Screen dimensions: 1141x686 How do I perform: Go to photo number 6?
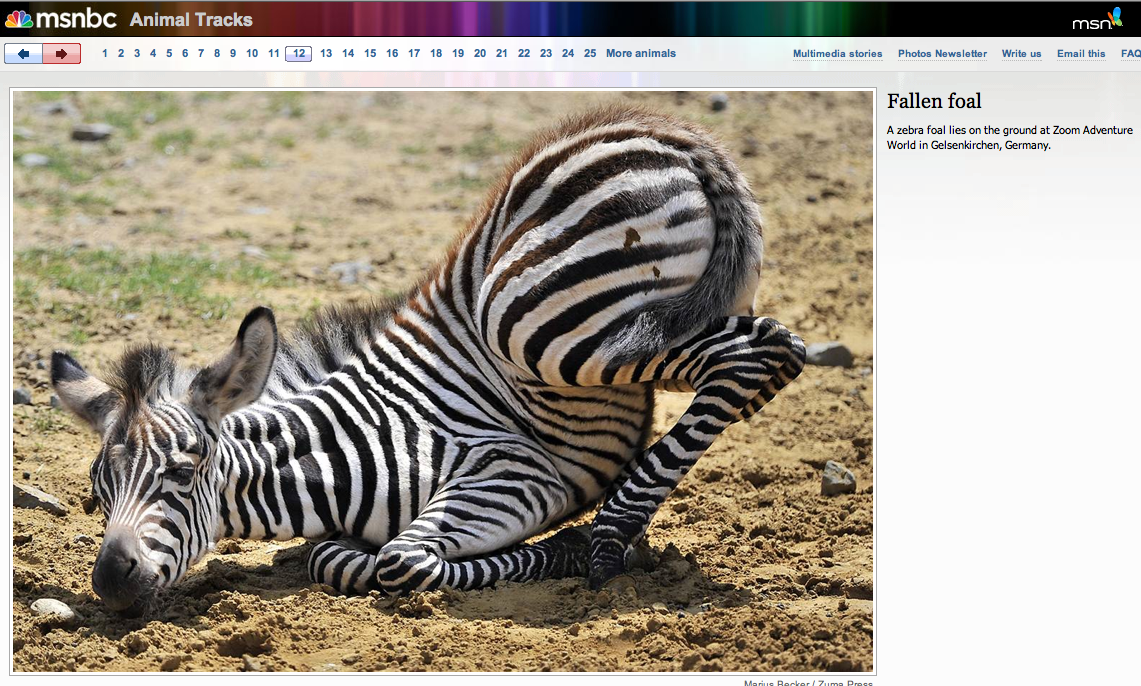(x=185, y=54)
